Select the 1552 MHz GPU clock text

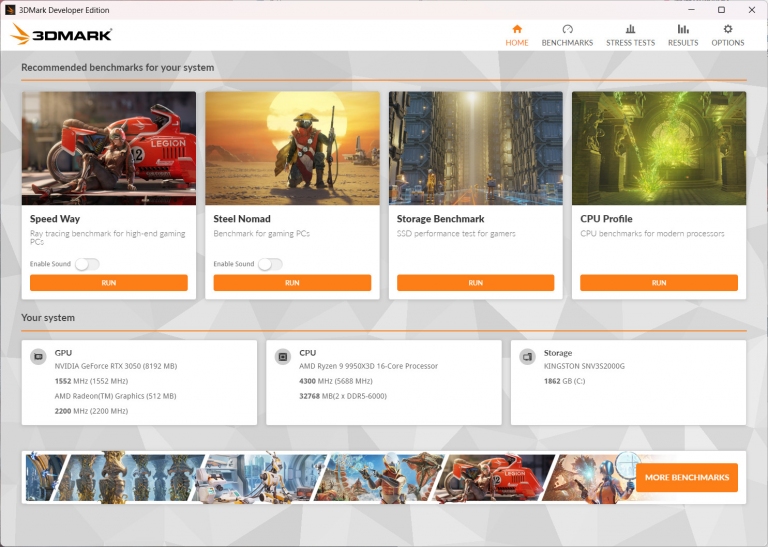point(91,381)
